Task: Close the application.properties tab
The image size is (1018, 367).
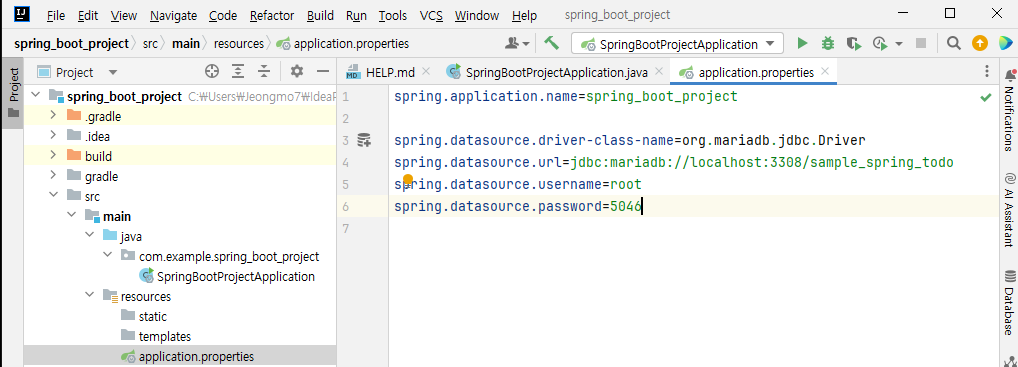Action: pos(825,71)
